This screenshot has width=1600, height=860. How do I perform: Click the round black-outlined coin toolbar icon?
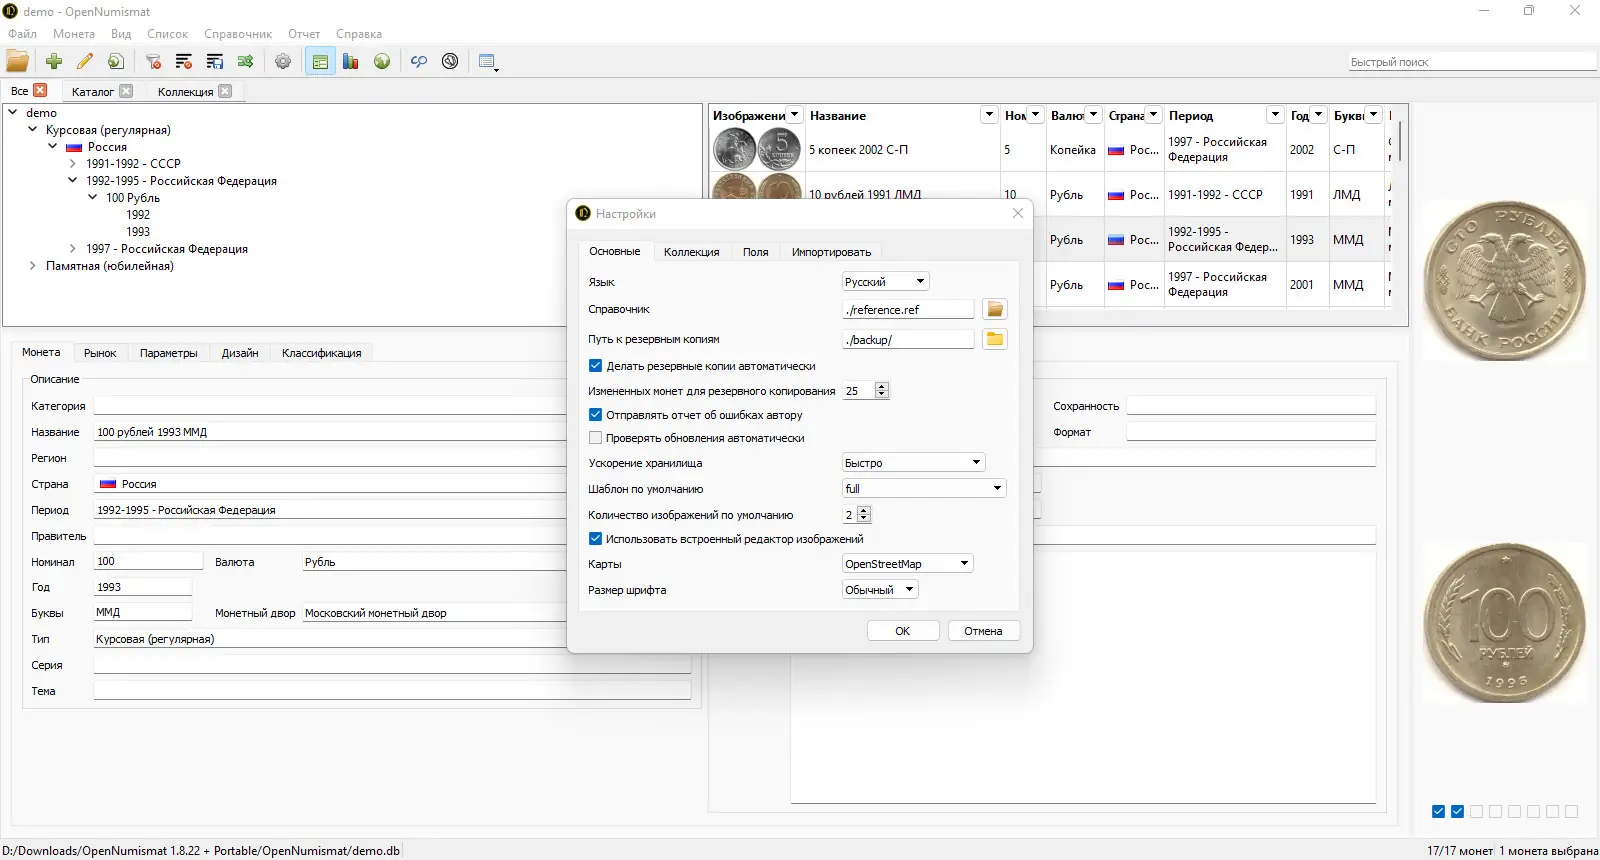450,62
